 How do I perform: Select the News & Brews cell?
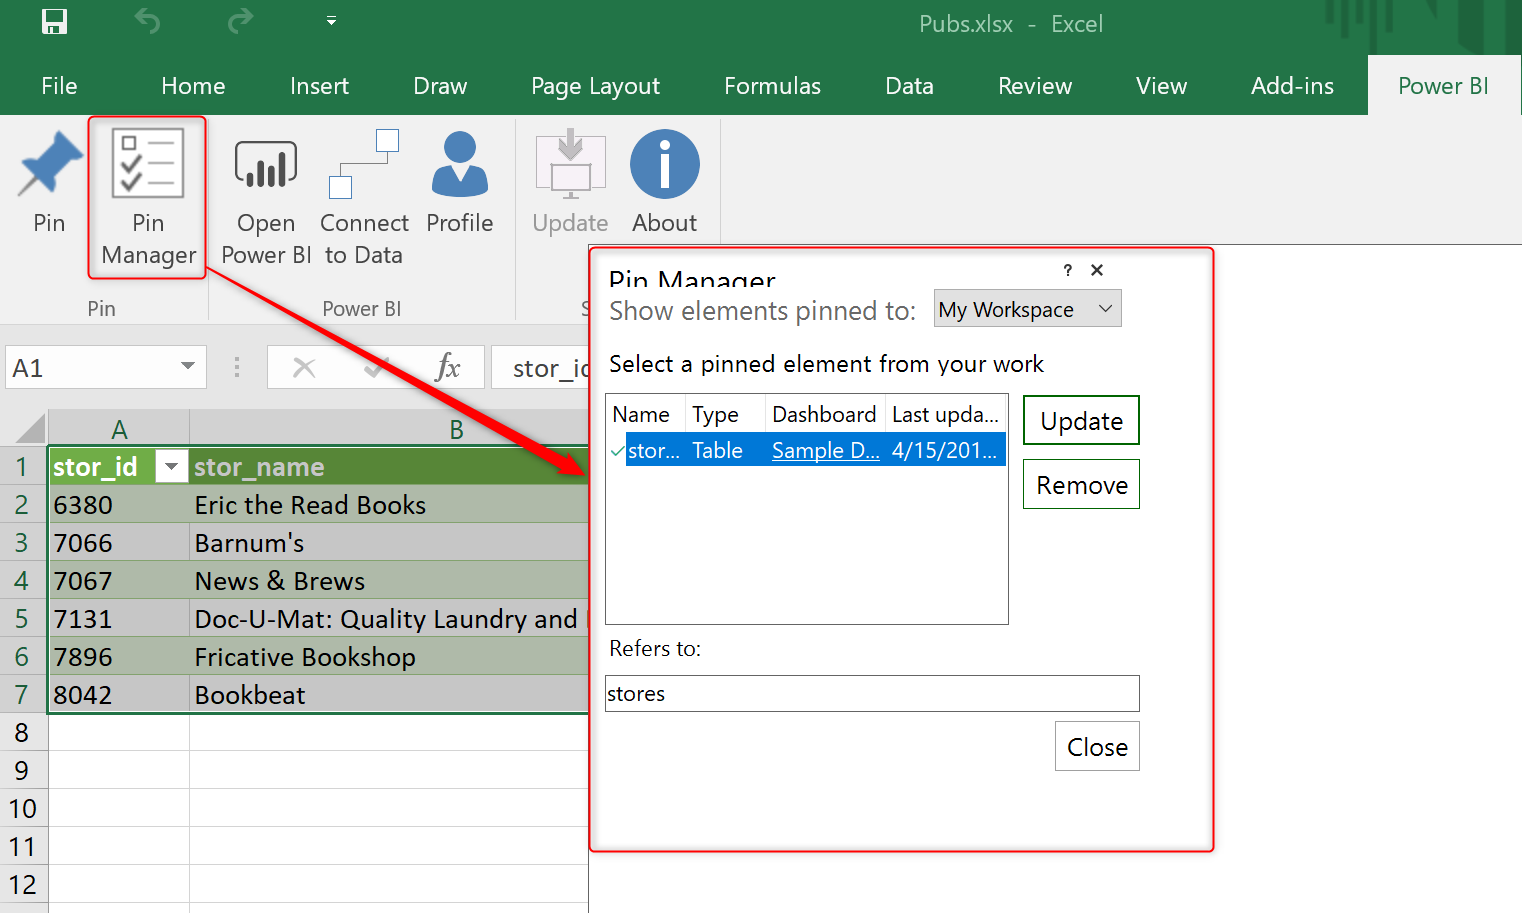pyautogui.click(x=389, y=581)
